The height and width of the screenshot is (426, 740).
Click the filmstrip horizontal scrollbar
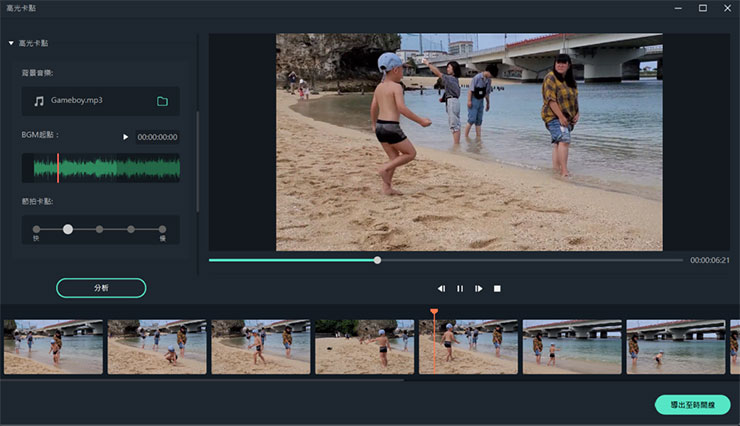point(200,380)
